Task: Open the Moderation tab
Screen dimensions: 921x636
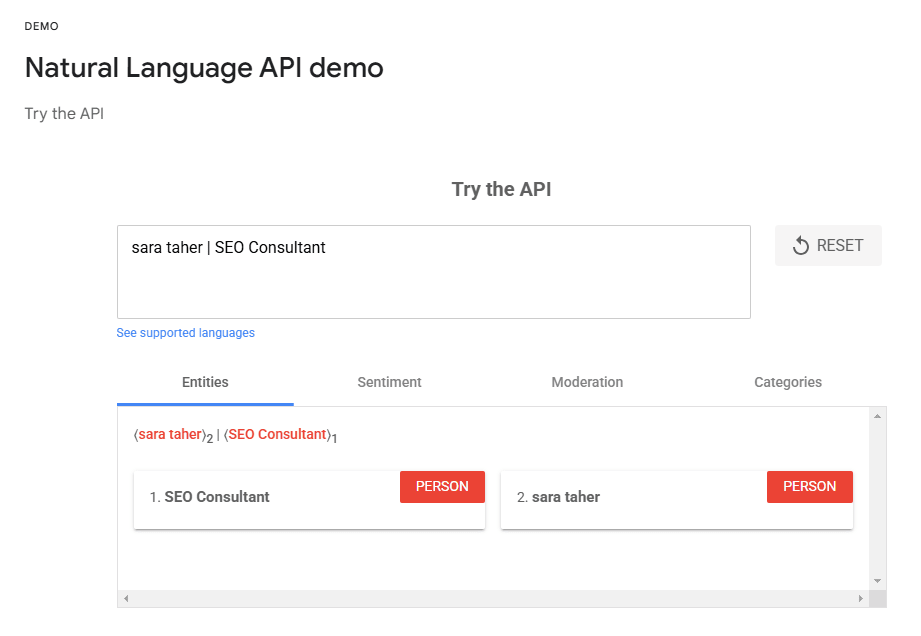Action: pos(587,382)
